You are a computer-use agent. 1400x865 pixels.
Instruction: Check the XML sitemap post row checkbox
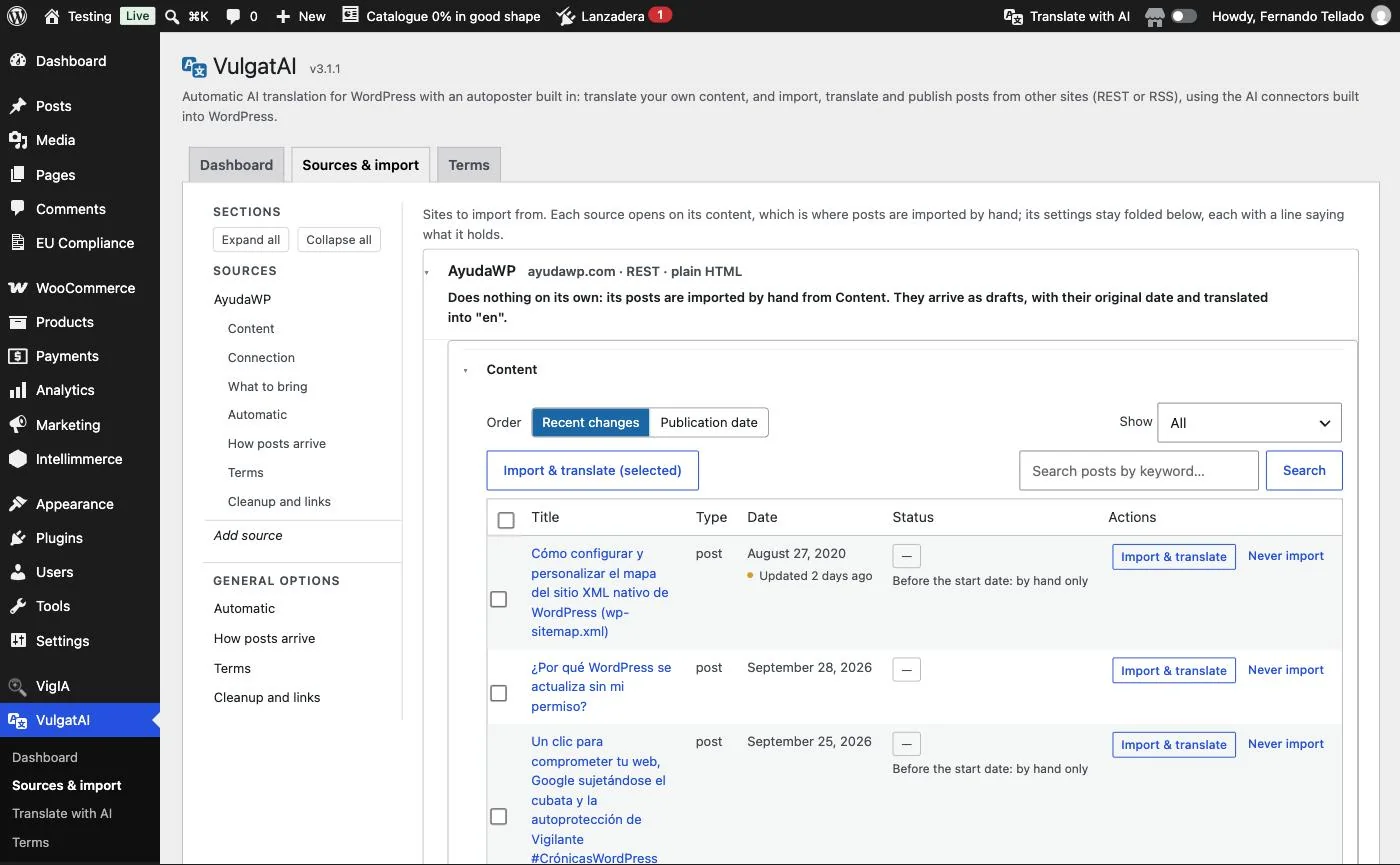499,599
